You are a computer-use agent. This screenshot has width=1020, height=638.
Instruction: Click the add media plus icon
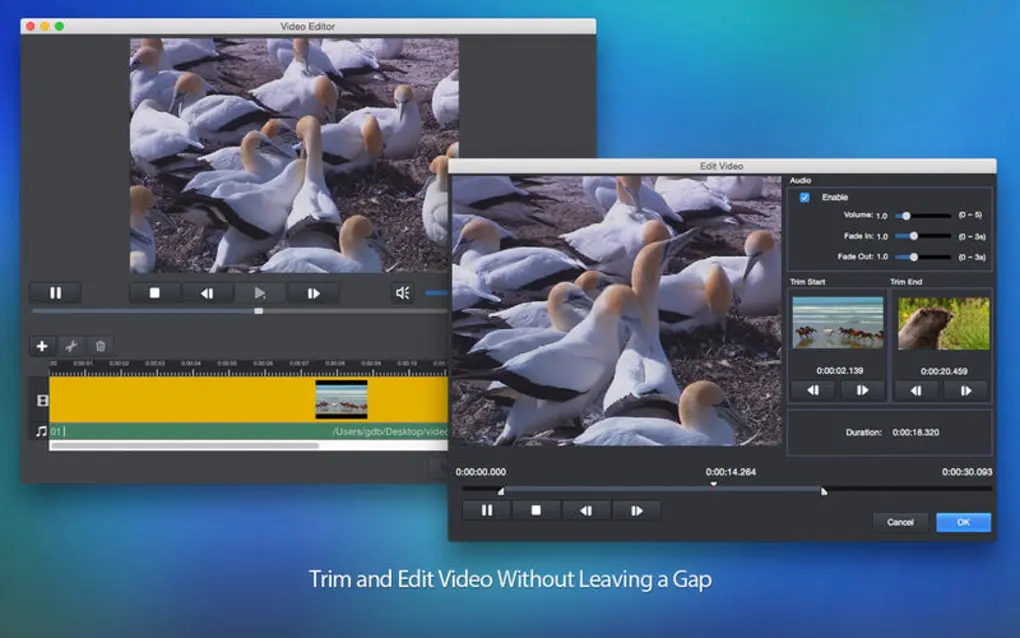[40, 345]
